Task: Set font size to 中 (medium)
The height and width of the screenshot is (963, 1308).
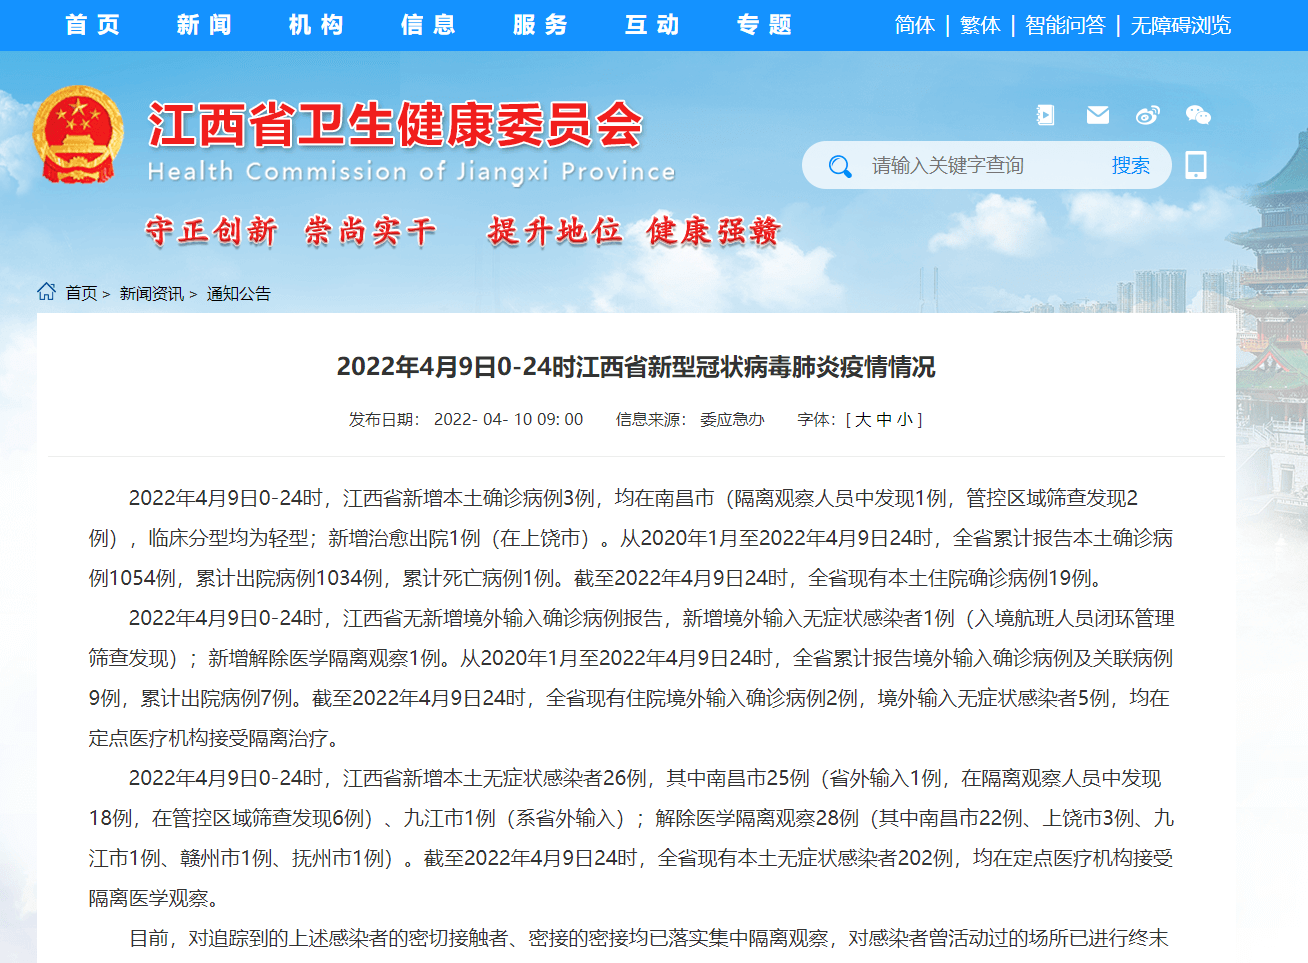Action: coord(884,420)
